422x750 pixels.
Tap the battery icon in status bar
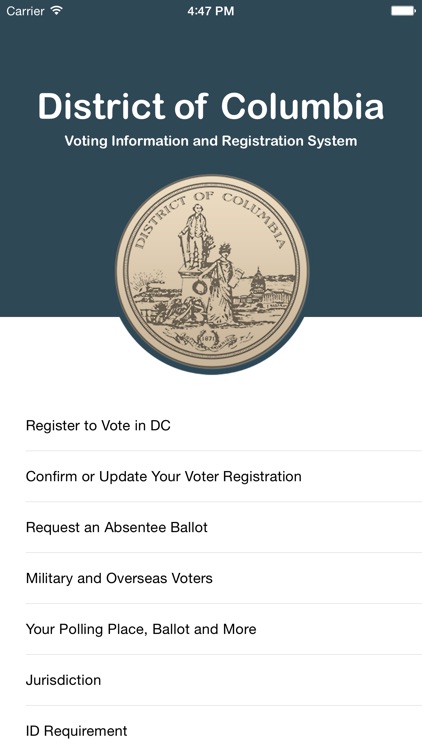[x=403, y=11]
